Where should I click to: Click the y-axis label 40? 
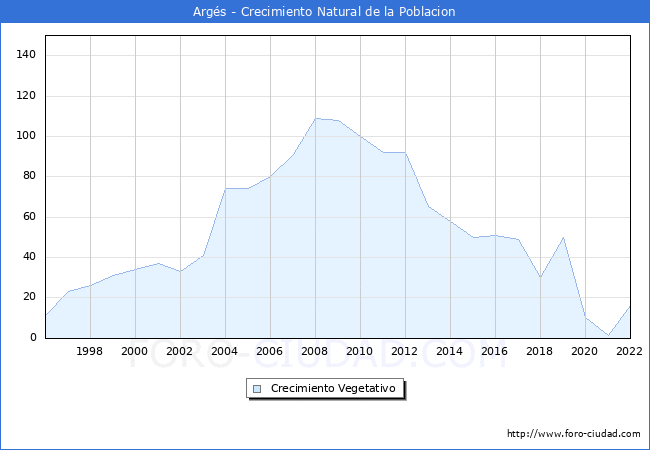pos(29,256)
